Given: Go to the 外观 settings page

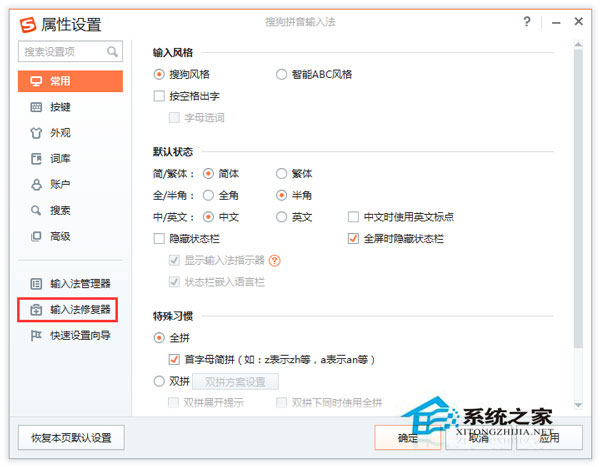Looking at the screenshot, I should (x=70, y=133).
